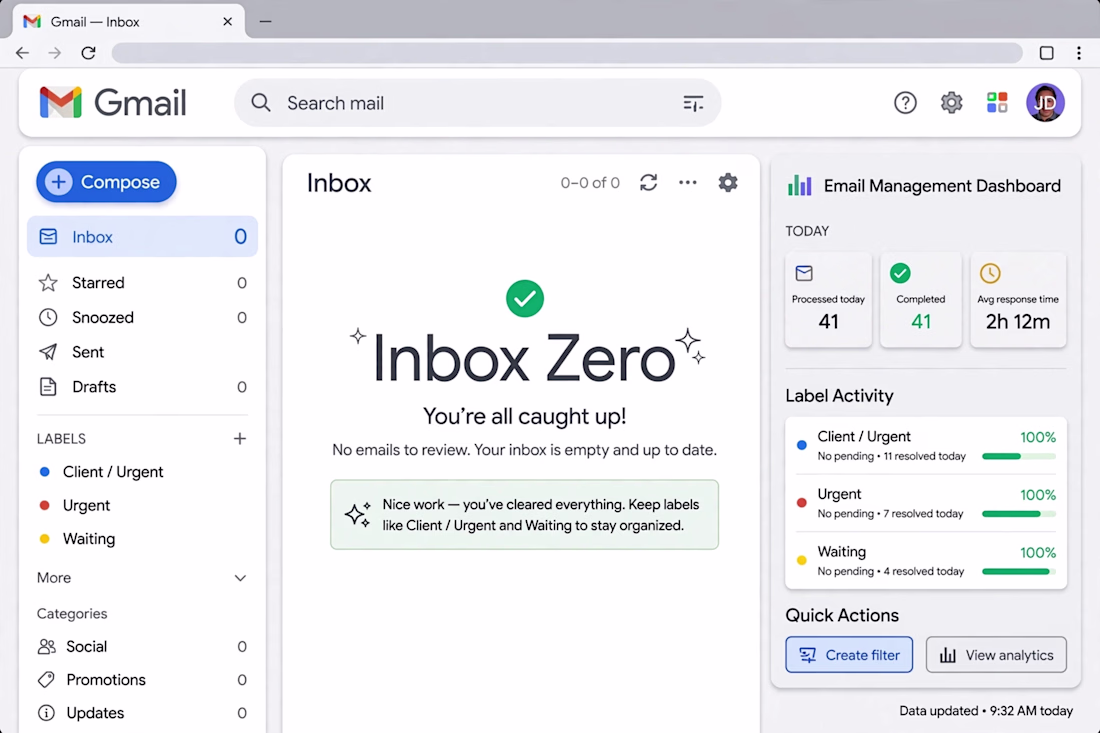The image size is (1100, 733).
Task: Expand the More section chevron
Action: pyautogui.click(x=240, y=578)
